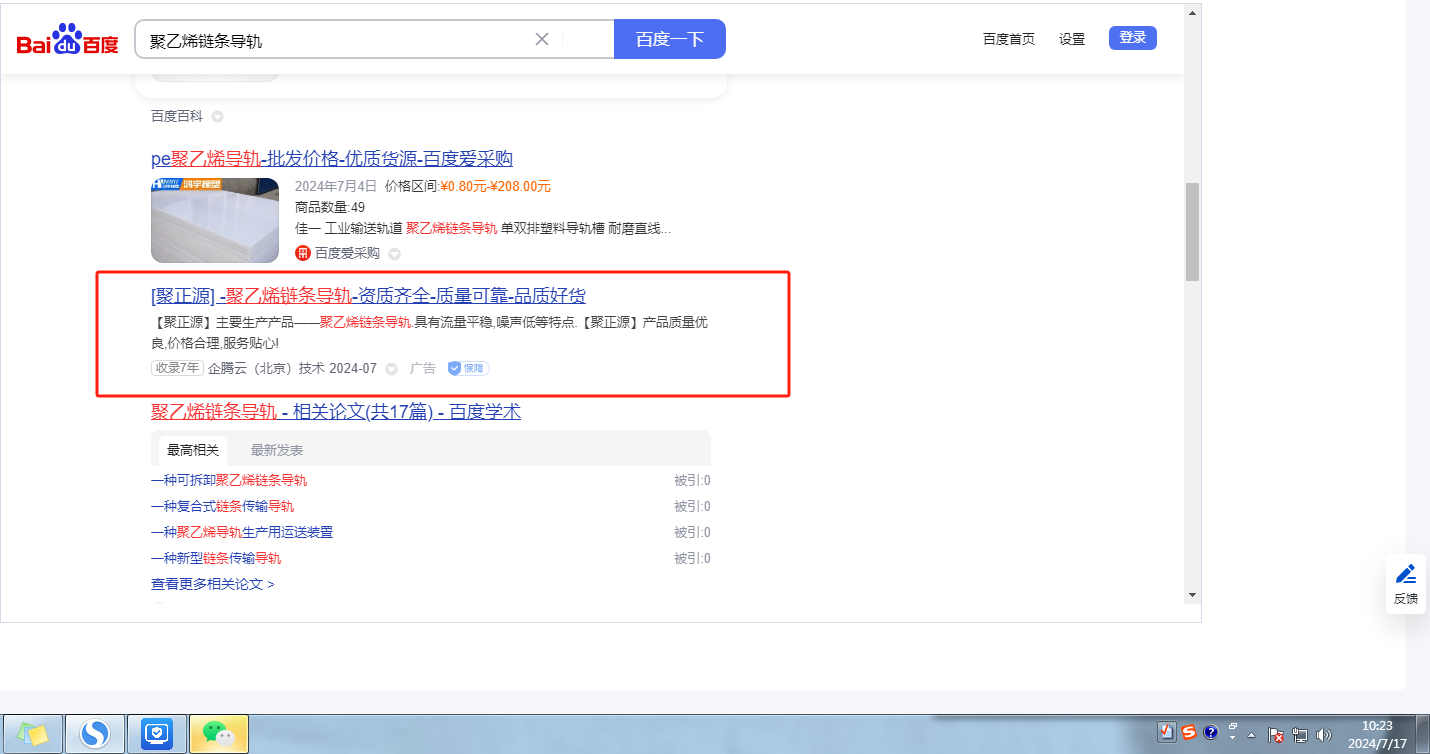
Task: Click the Baidu logo
Action: coord(67,40)
